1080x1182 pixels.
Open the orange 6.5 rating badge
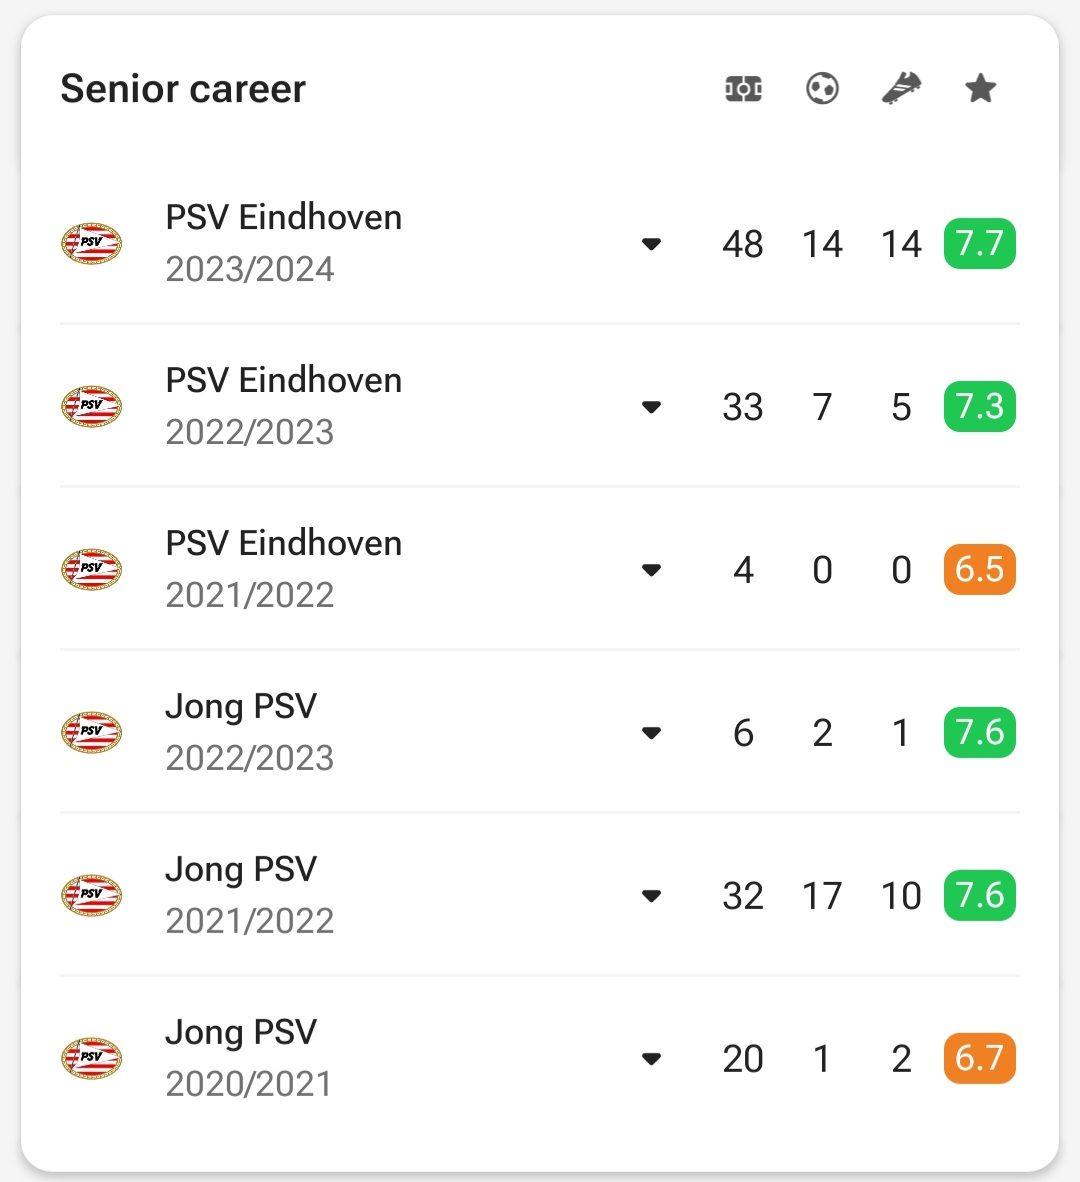coord(980,569)
